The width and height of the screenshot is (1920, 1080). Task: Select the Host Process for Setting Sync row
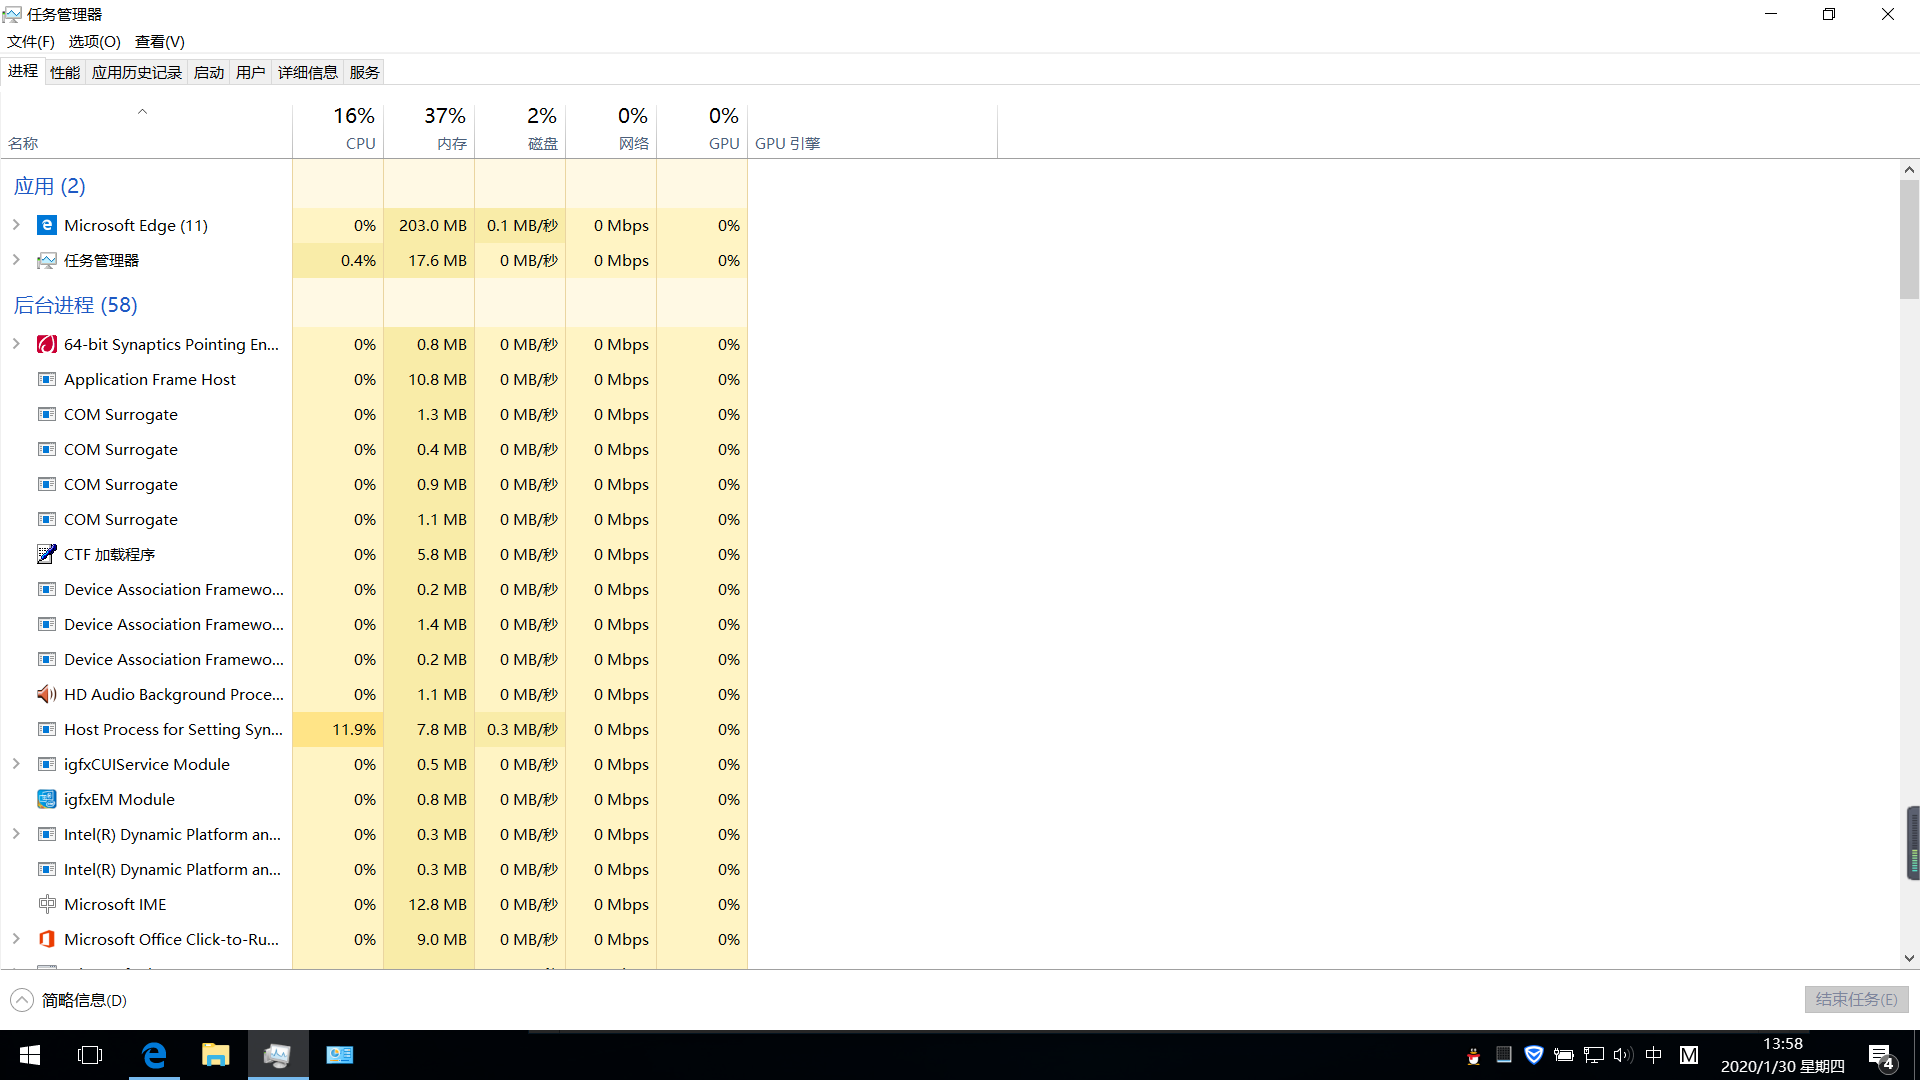(x=173, y=729)
